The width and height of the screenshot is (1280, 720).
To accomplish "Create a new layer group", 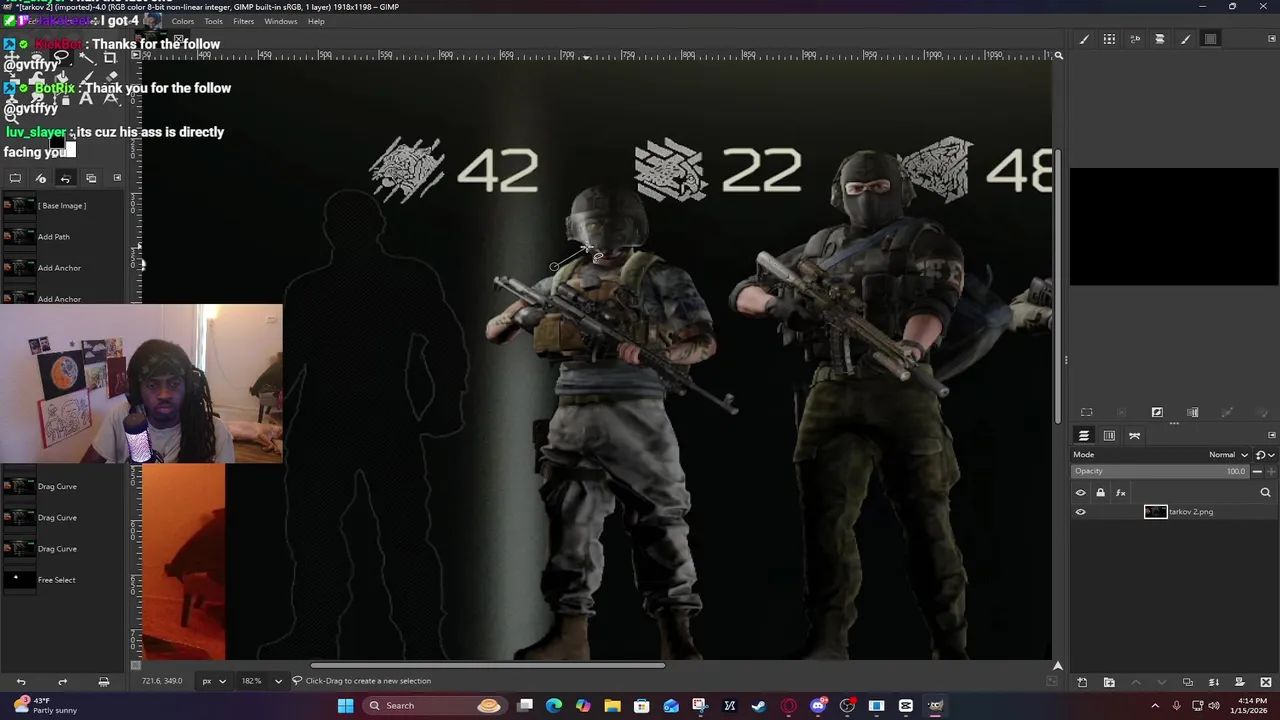I will [1109, 682].
